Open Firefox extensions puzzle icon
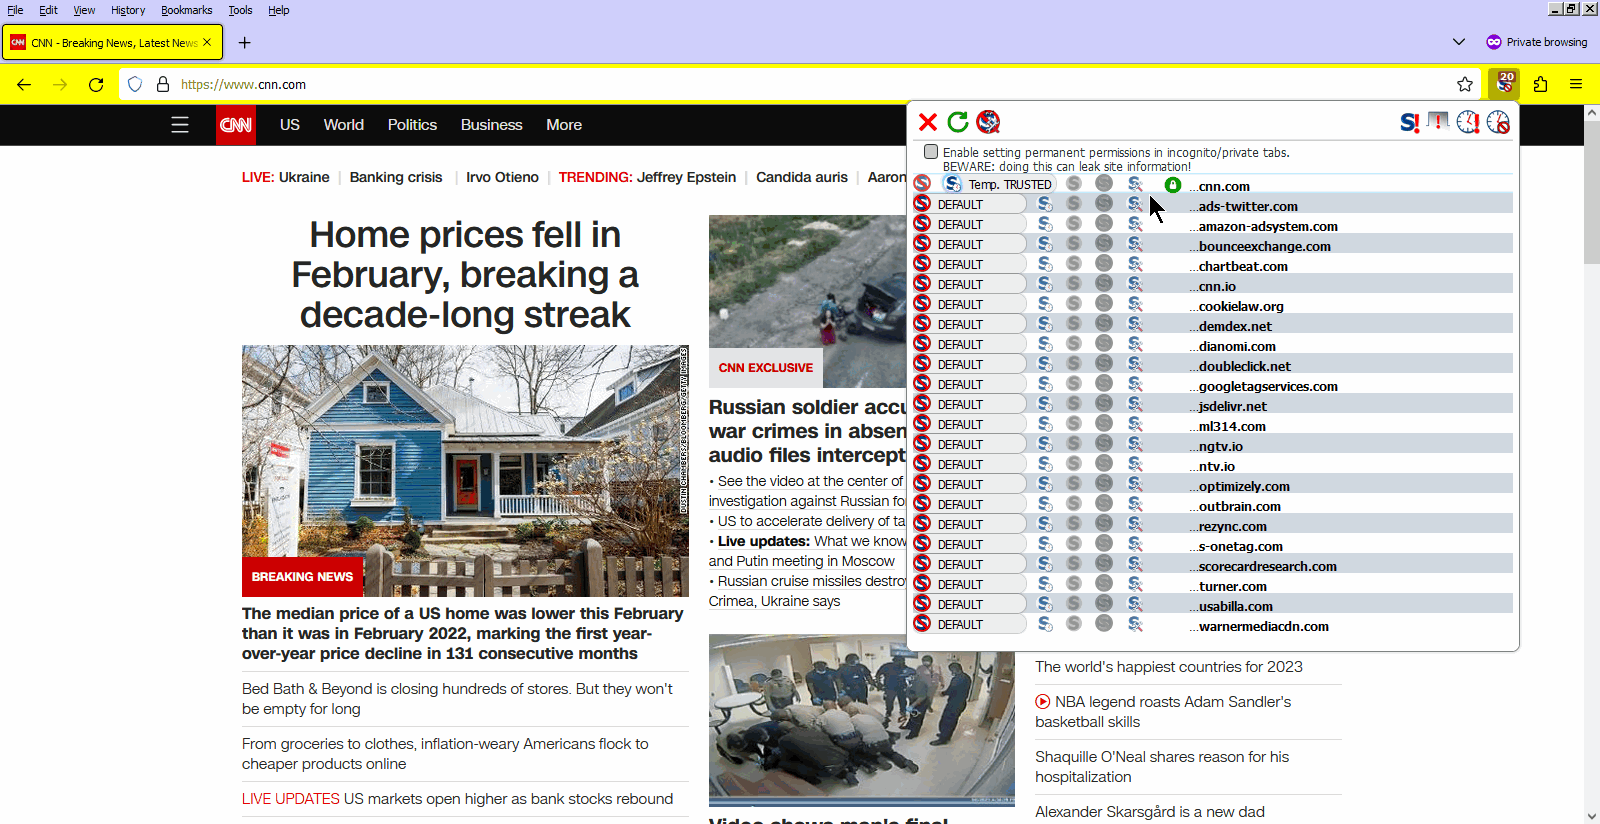The height and width of the screenshot is (824, 1600). 1540,84
